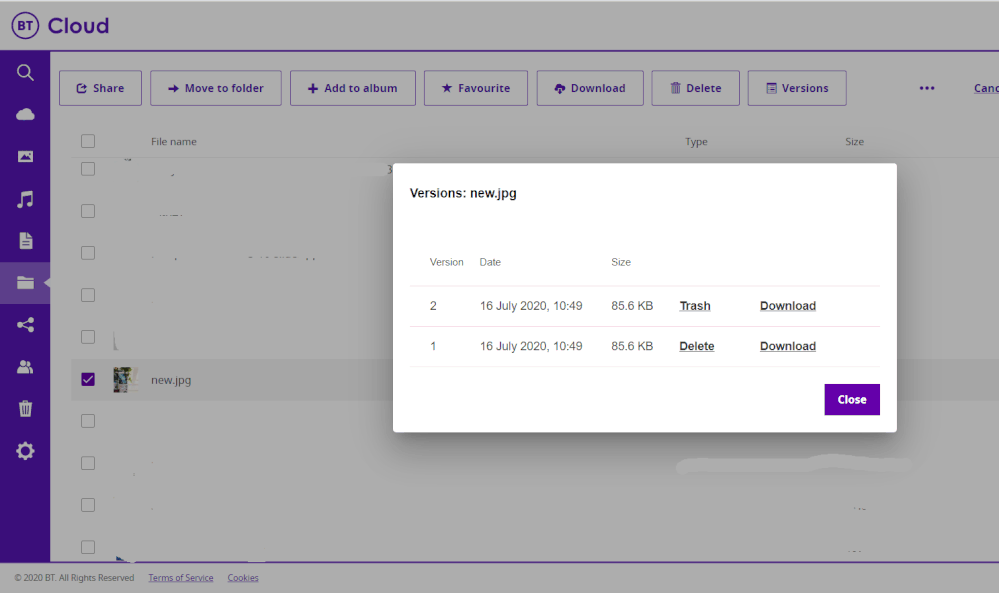Click the Add to album button
This screenshot has height=593, width=999.
tap(351, 88)
